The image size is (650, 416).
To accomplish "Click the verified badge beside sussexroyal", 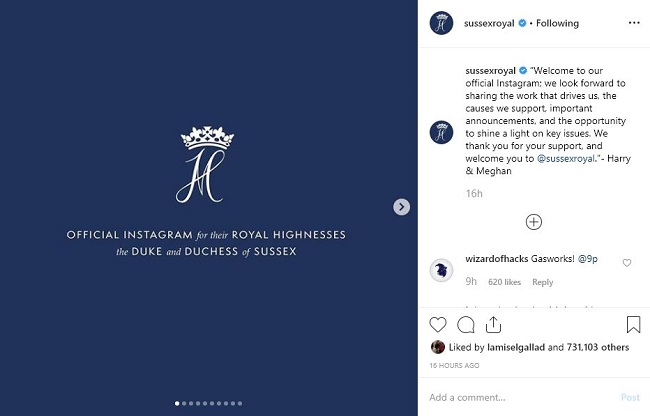I will (x=522, y=22).
